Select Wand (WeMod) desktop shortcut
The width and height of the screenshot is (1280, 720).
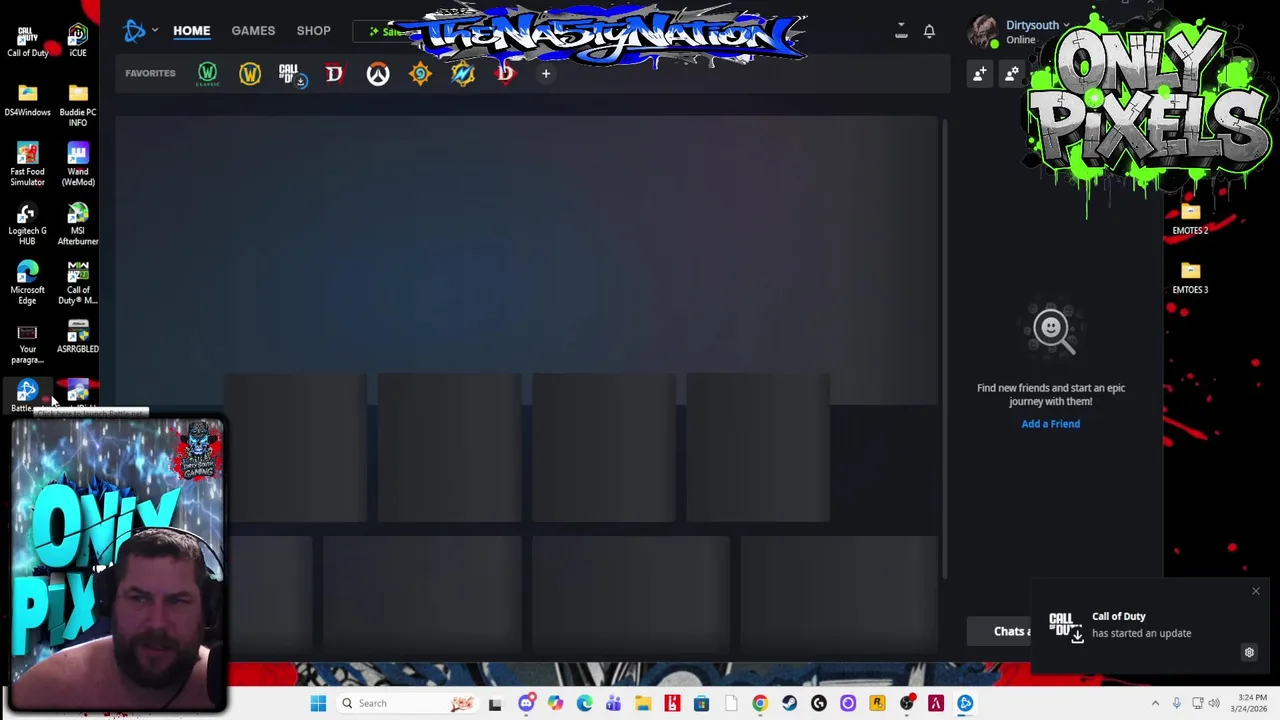[x=78, y=164]
